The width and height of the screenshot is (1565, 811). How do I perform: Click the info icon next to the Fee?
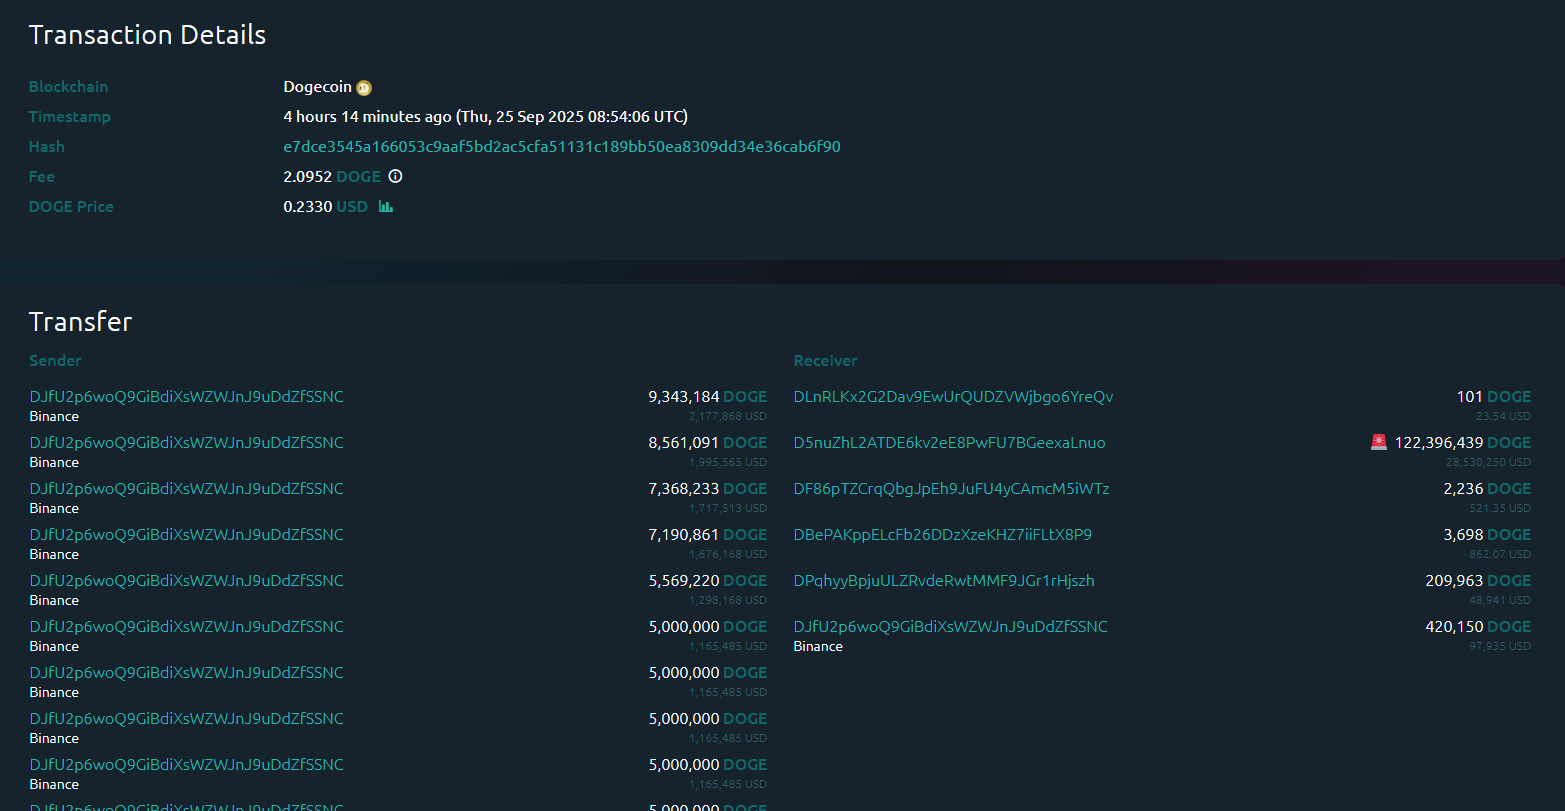pos(395,177)
